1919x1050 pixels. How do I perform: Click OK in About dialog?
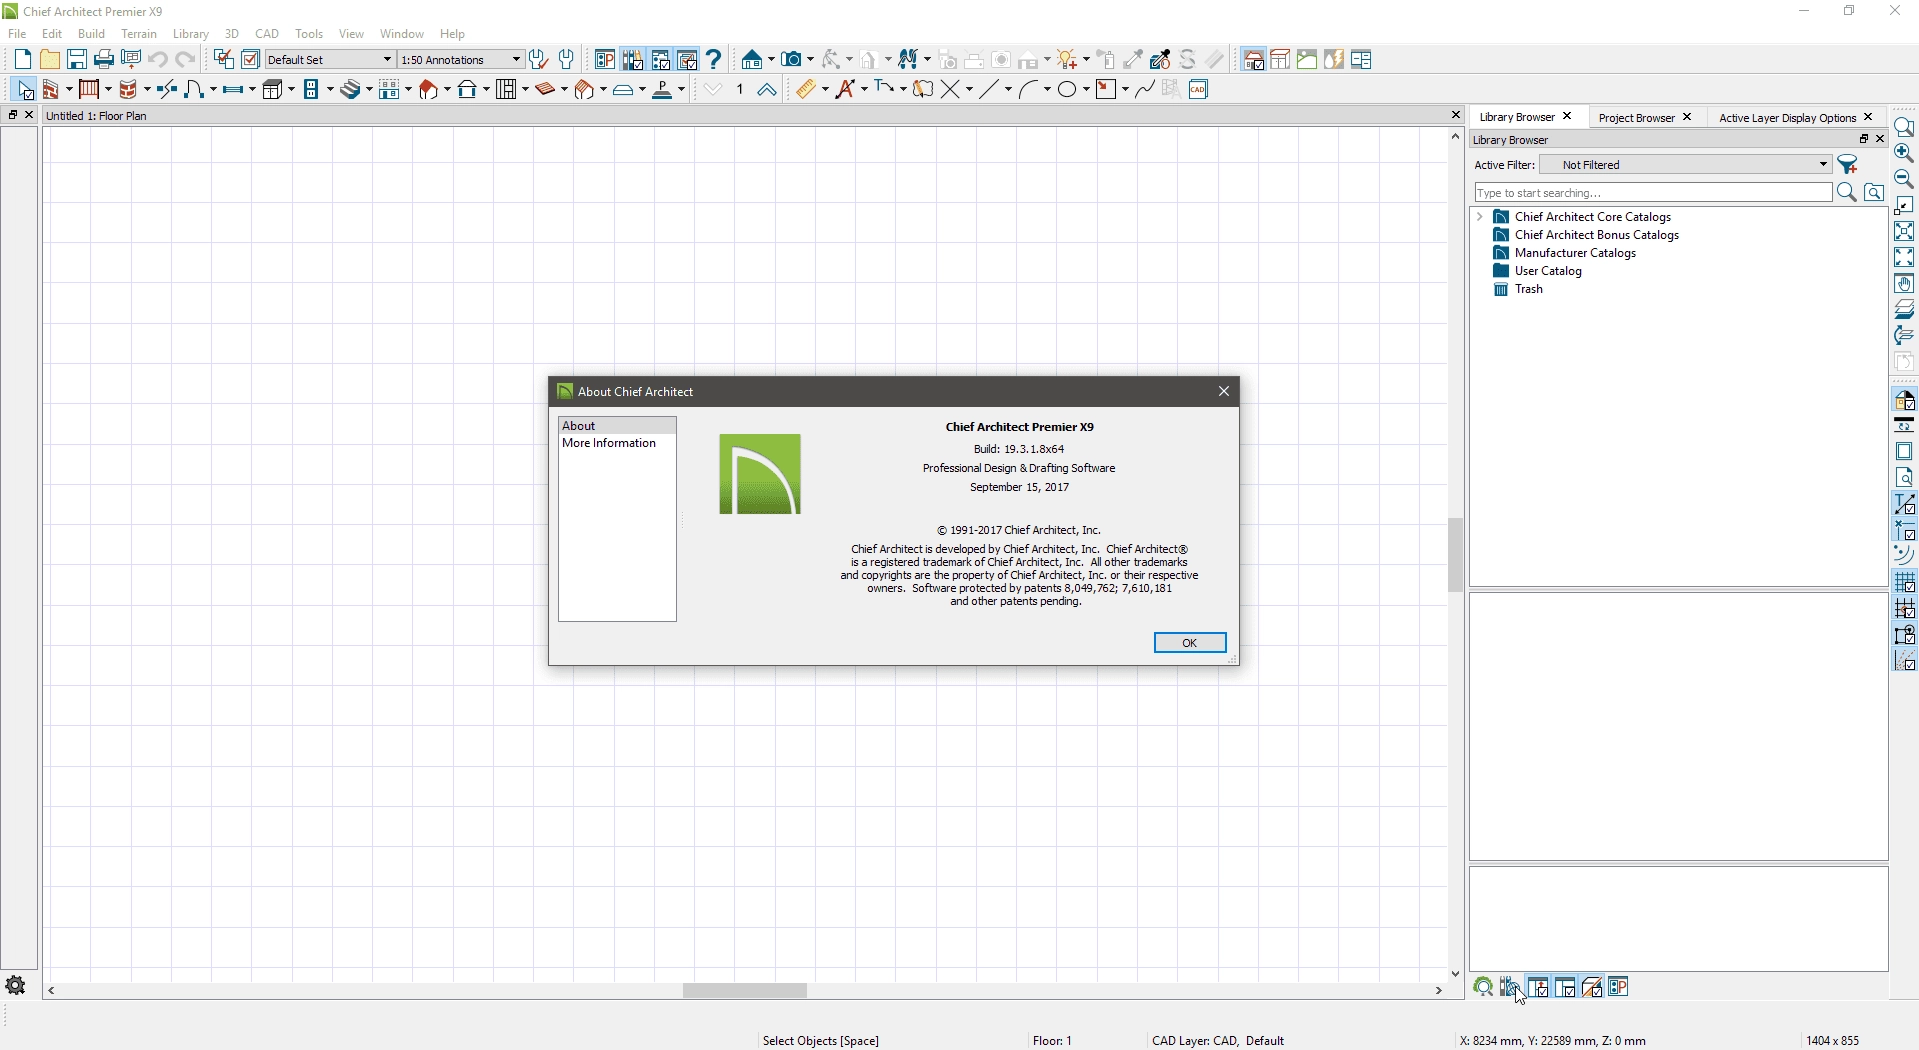coord(1190,643)
